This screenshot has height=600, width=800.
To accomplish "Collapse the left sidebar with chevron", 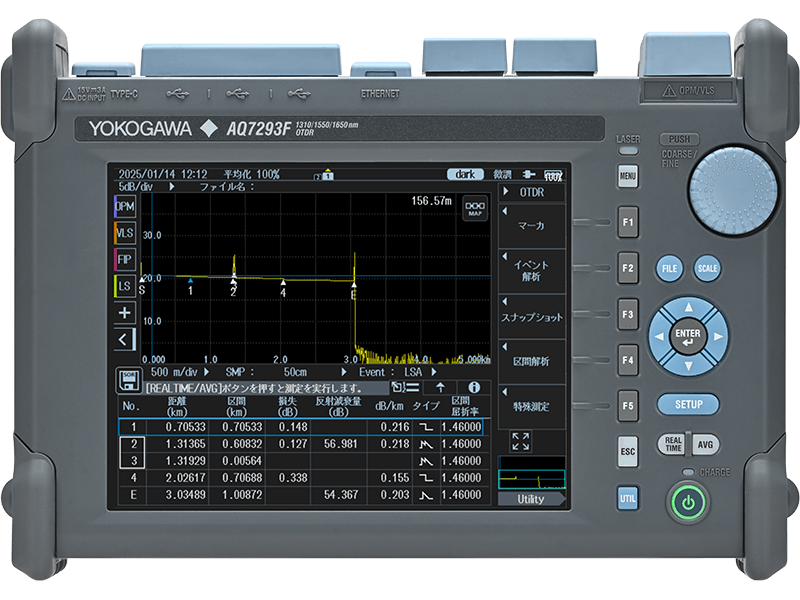I will tap(124, 340).
